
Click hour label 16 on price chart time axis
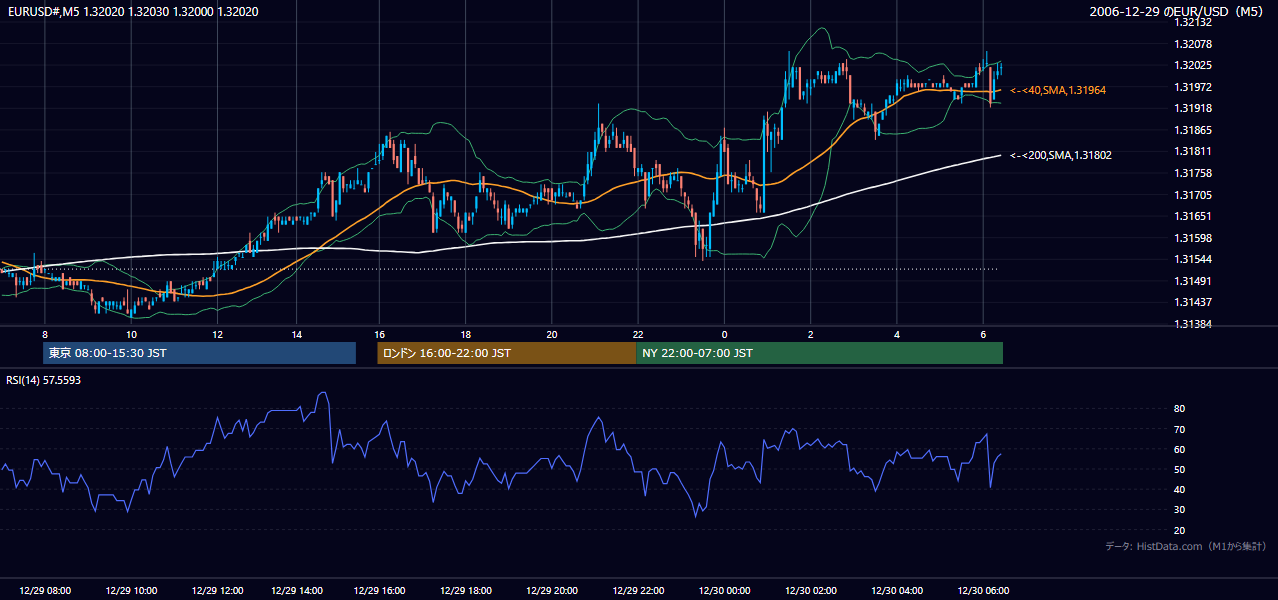pos(380,334)
